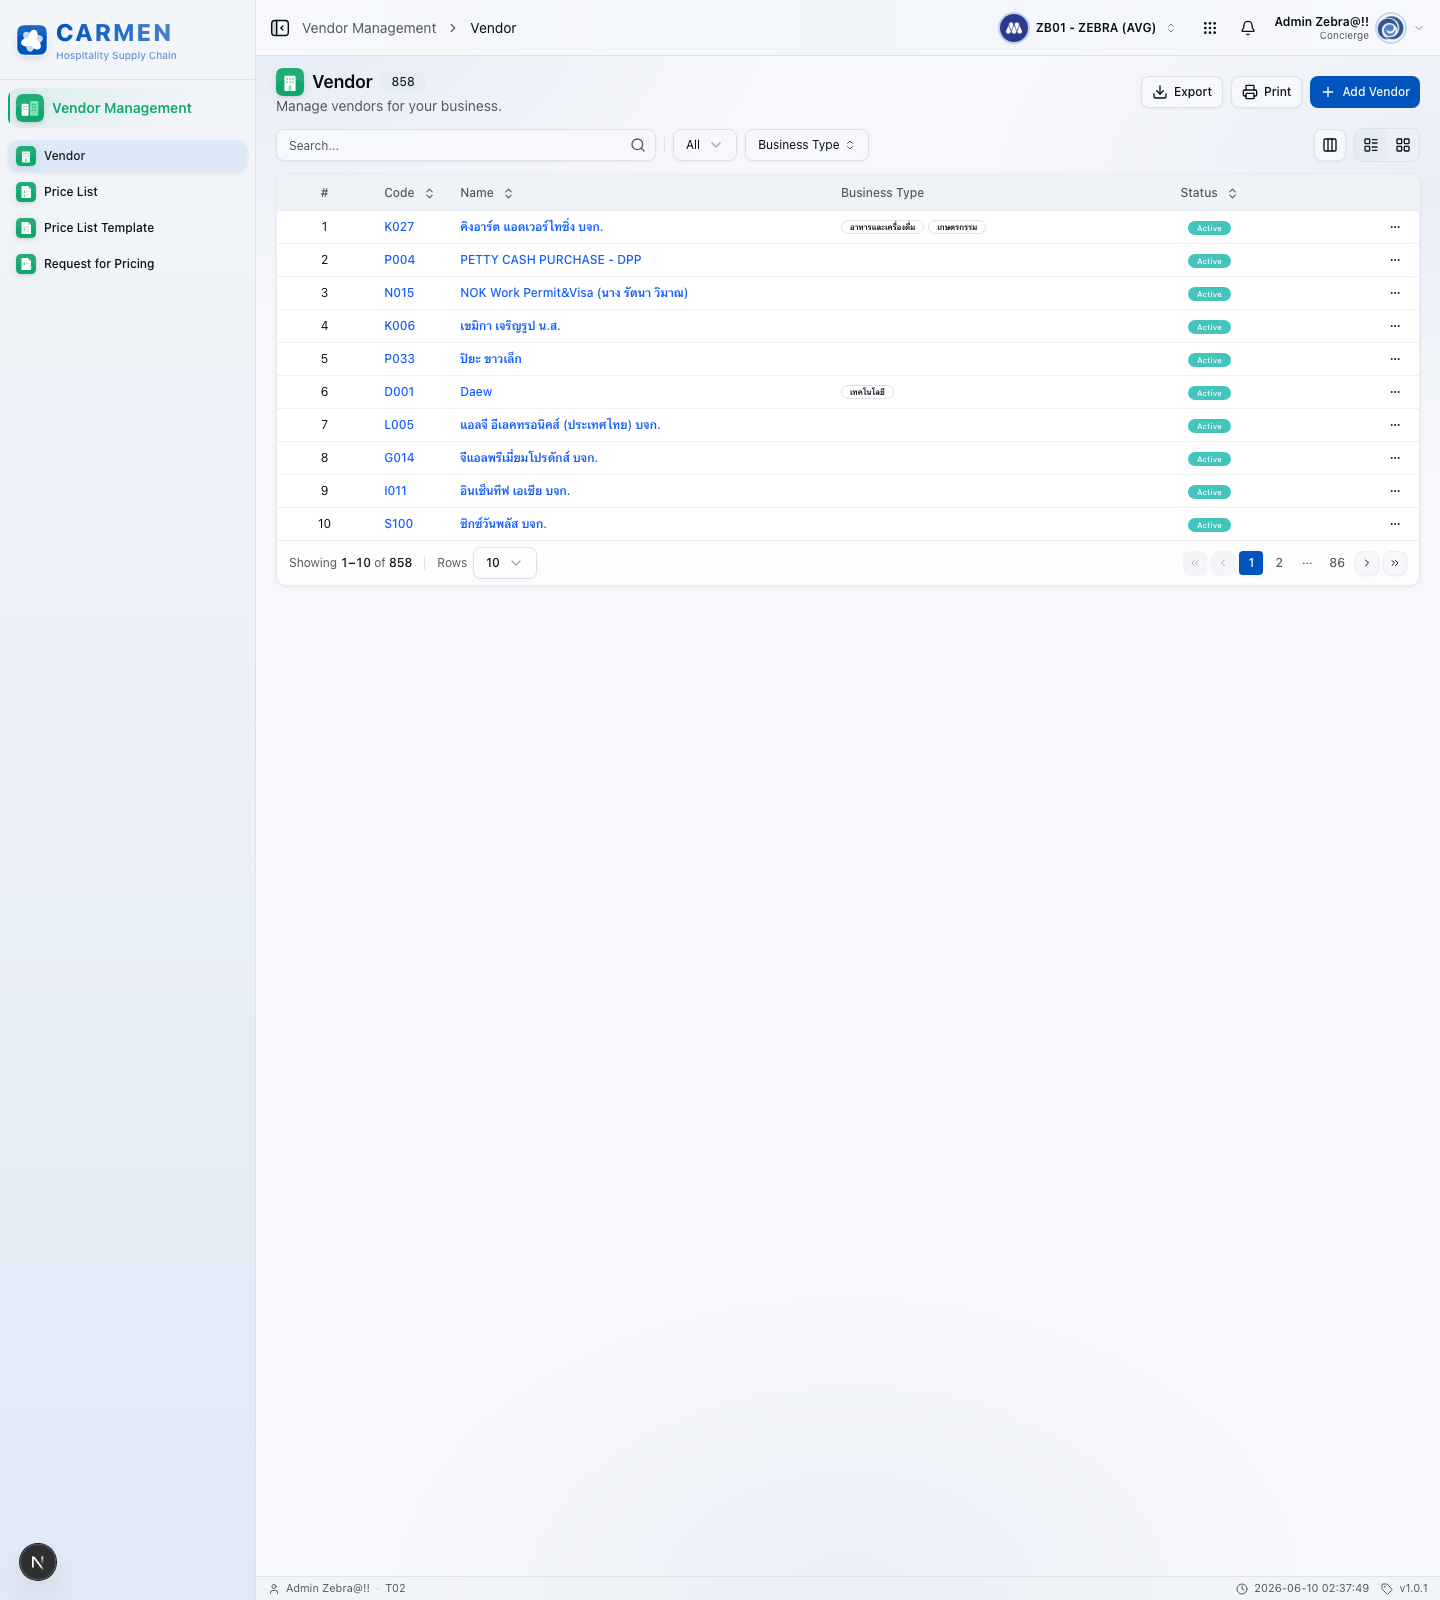Click Admin Zebra@!! in status bar

point(328,1588)
